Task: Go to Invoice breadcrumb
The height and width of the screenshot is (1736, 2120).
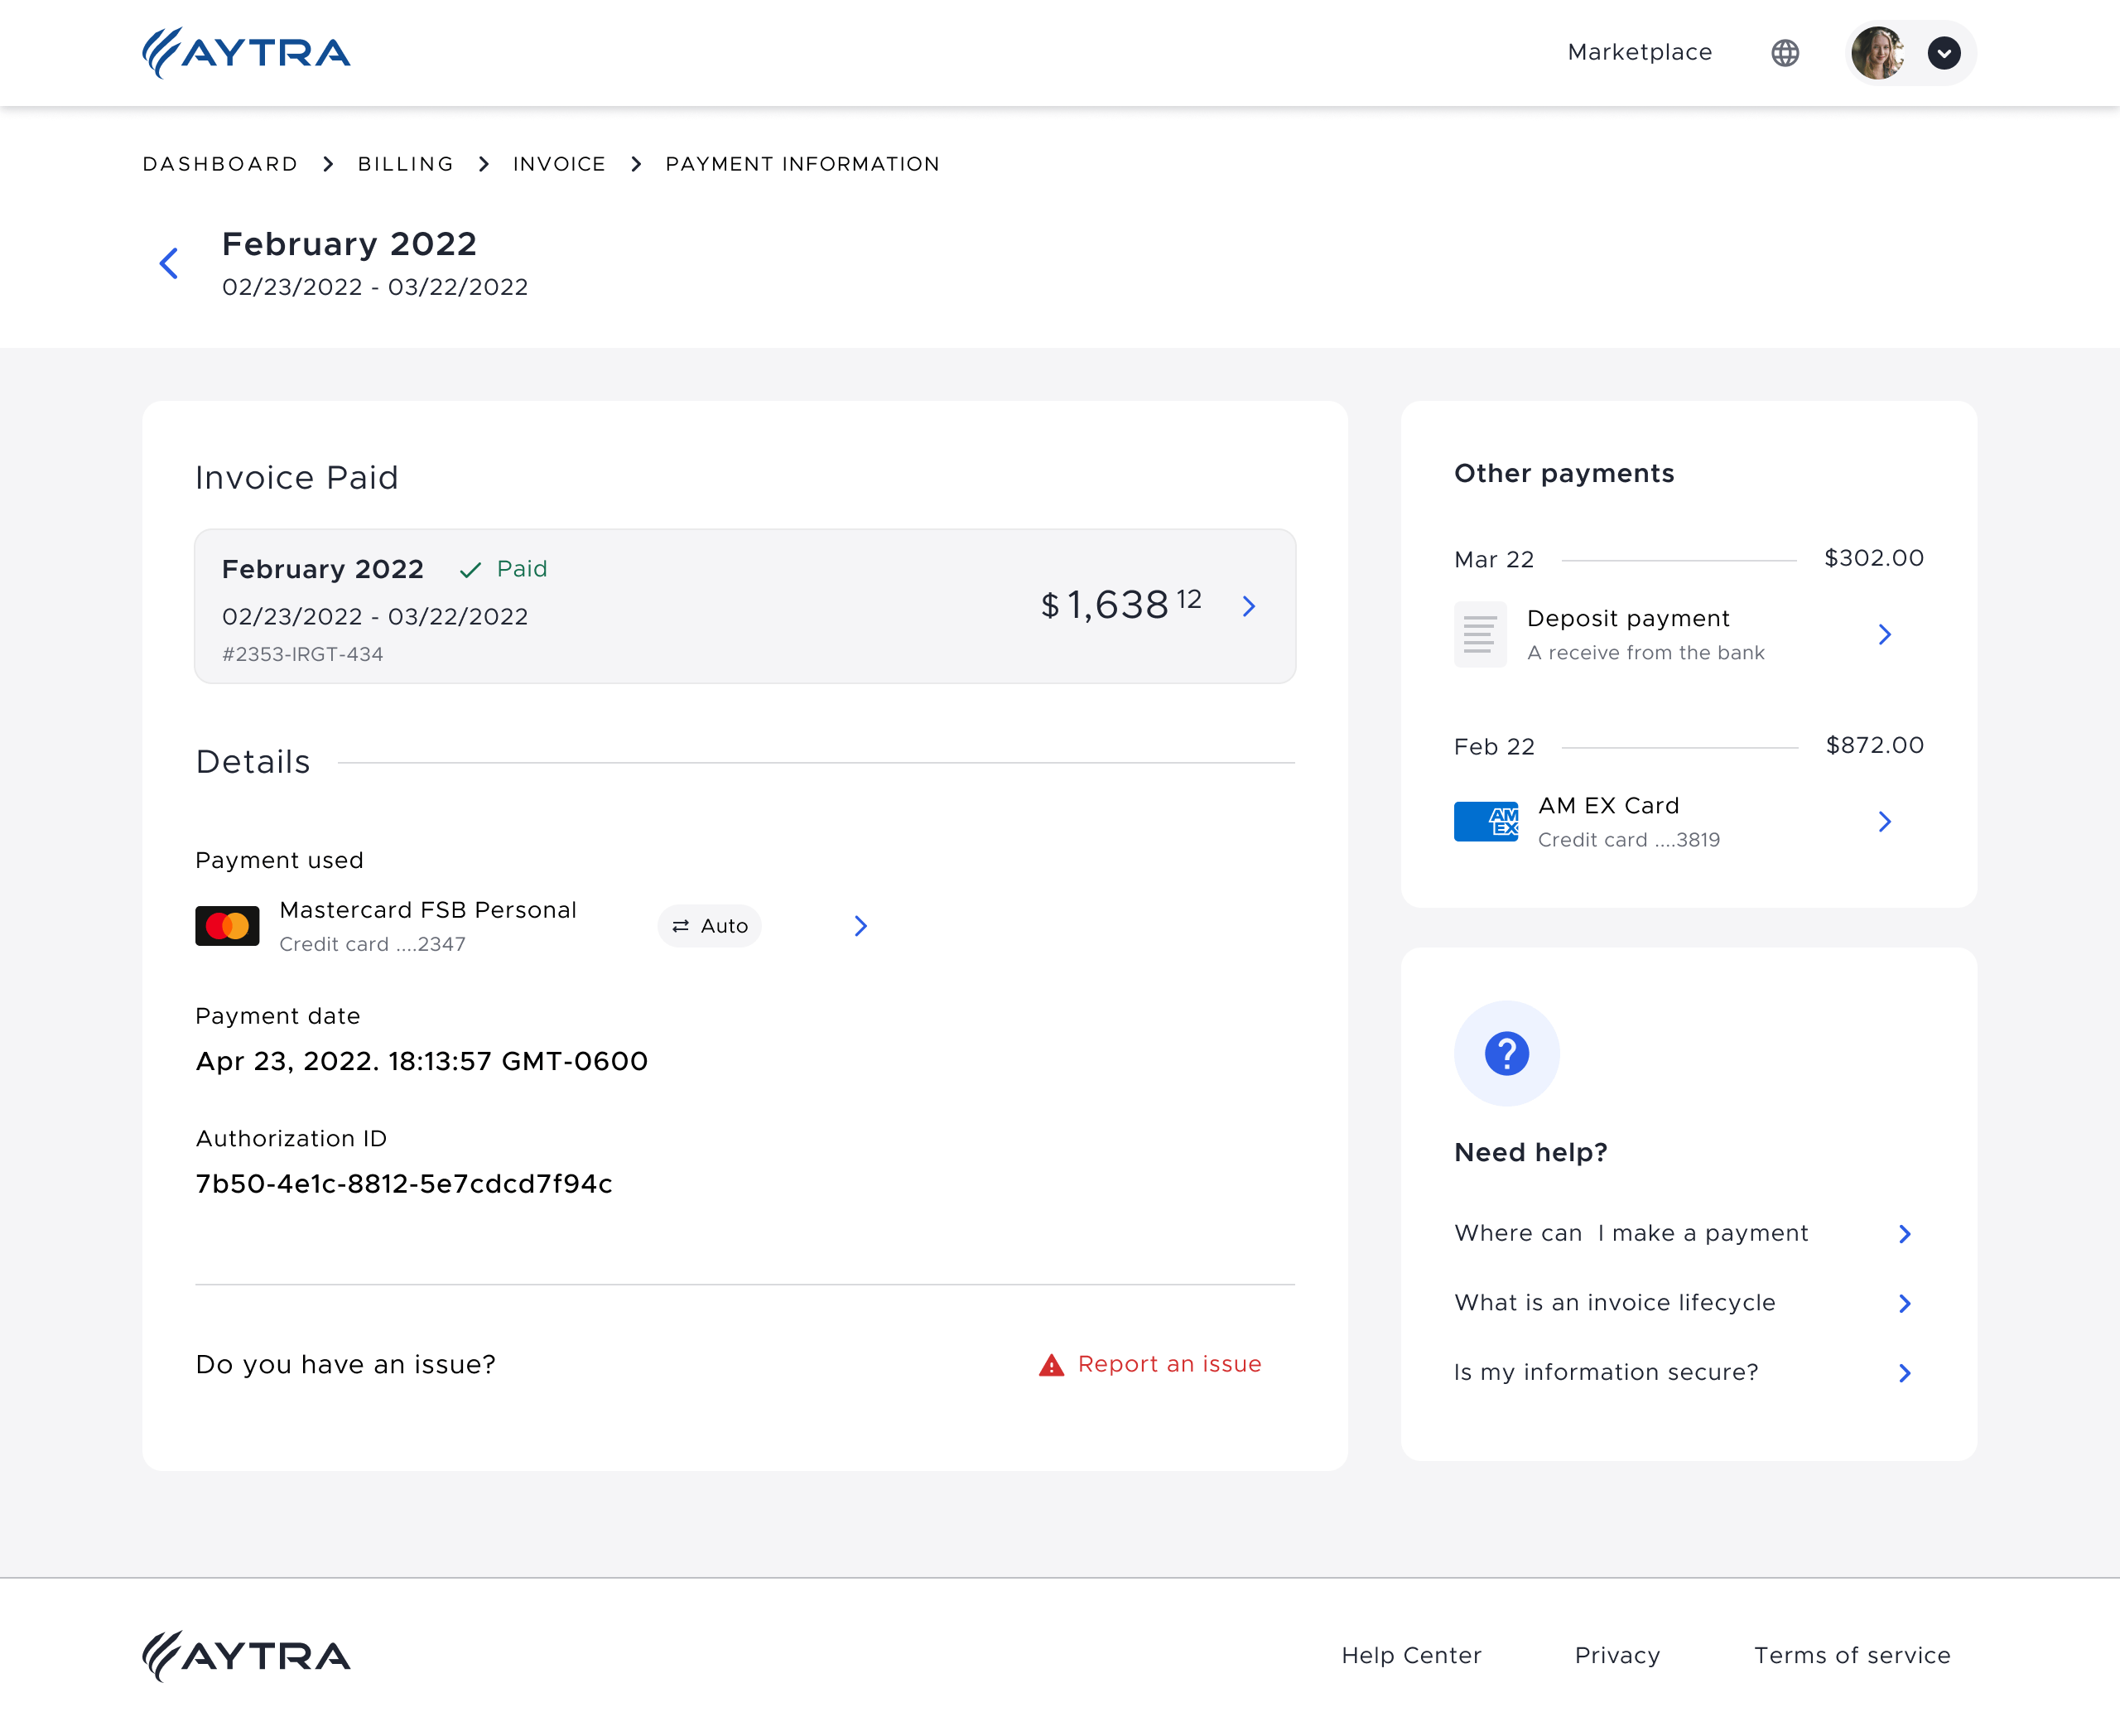Action: pos(559,164)
